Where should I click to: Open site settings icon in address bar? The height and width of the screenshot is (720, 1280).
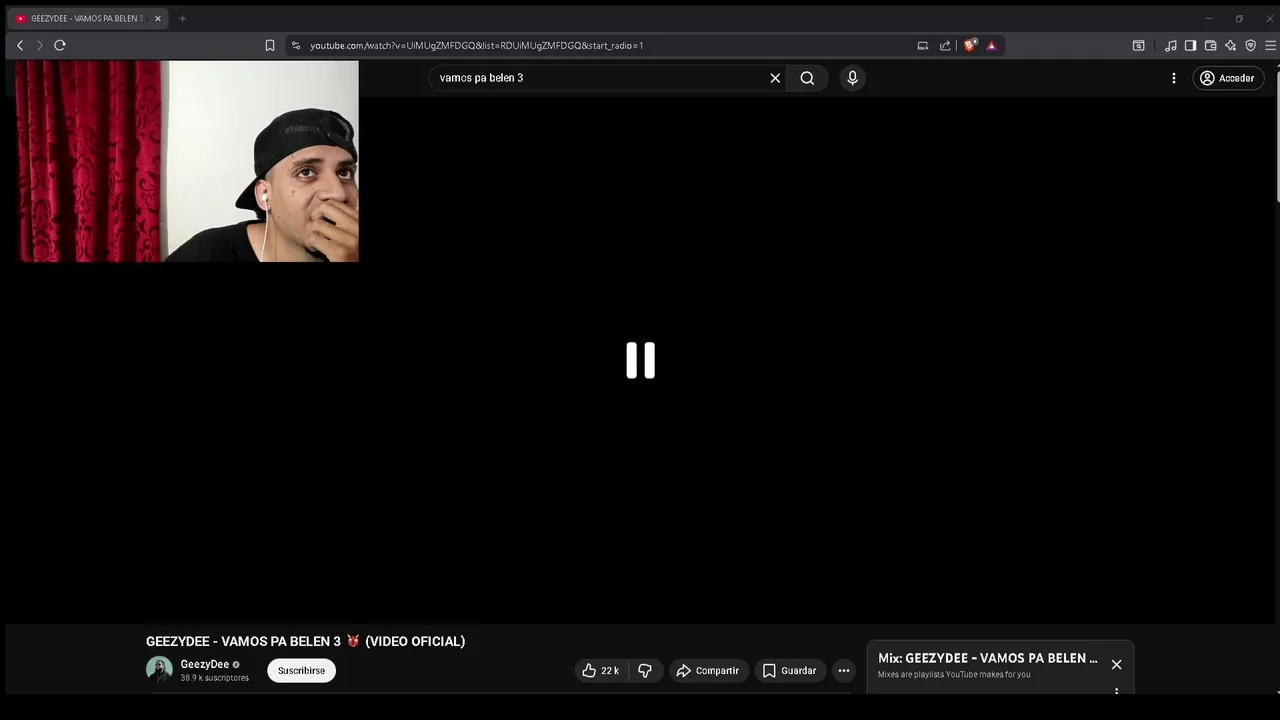295,45
